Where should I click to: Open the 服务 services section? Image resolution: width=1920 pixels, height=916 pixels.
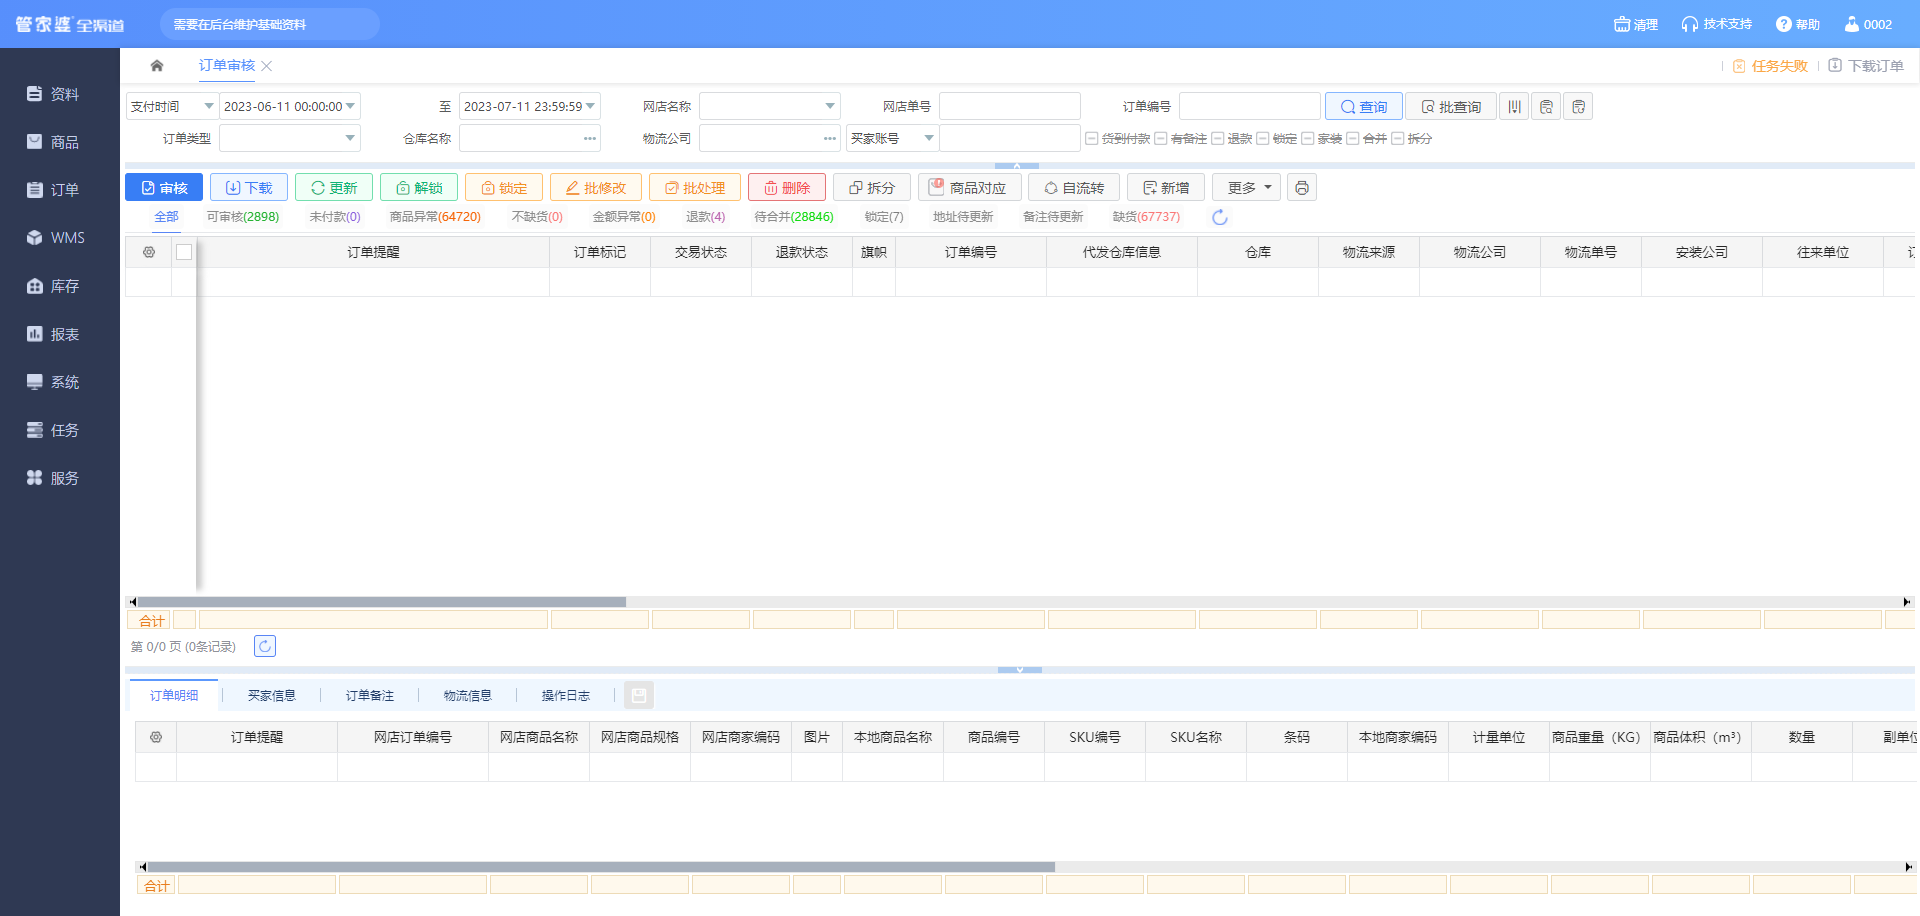click(53, 478)
